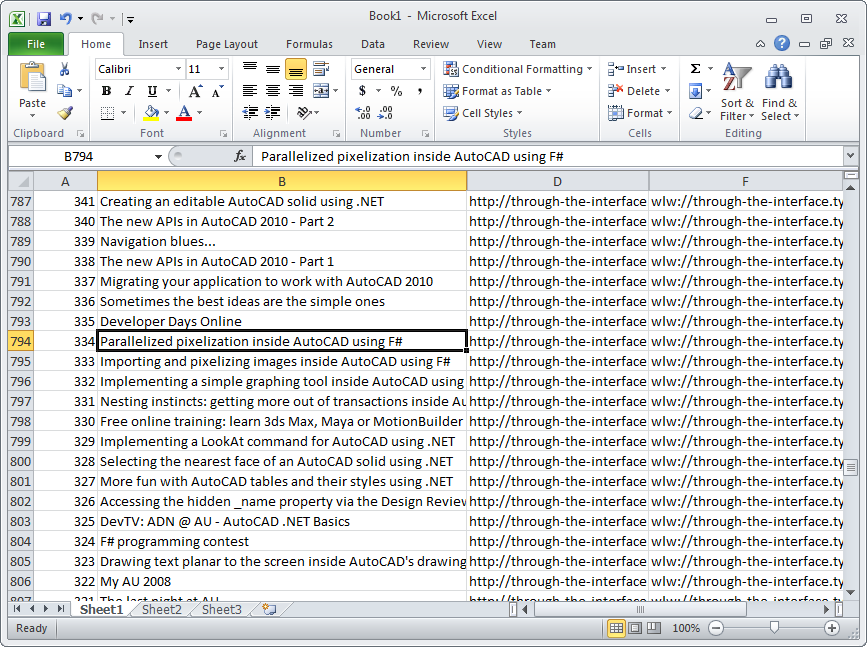
Task: Switch to the Formulas ribbon tab
Action: pyautogui.click(x=309, y=44)
